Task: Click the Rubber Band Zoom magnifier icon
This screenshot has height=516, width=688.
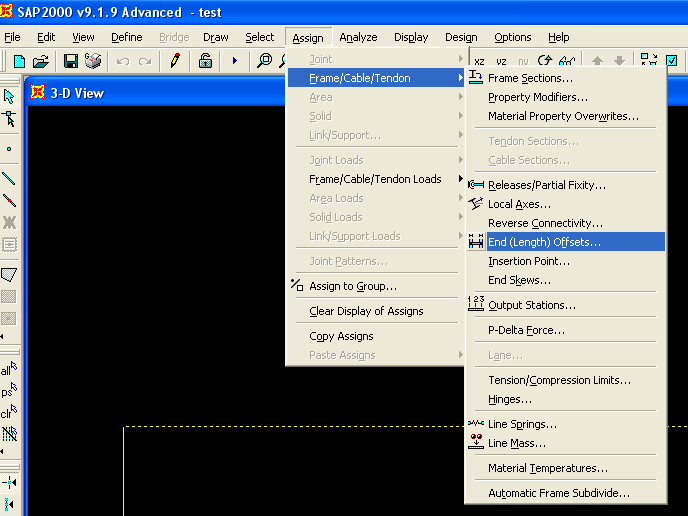Action: (265, 61)
